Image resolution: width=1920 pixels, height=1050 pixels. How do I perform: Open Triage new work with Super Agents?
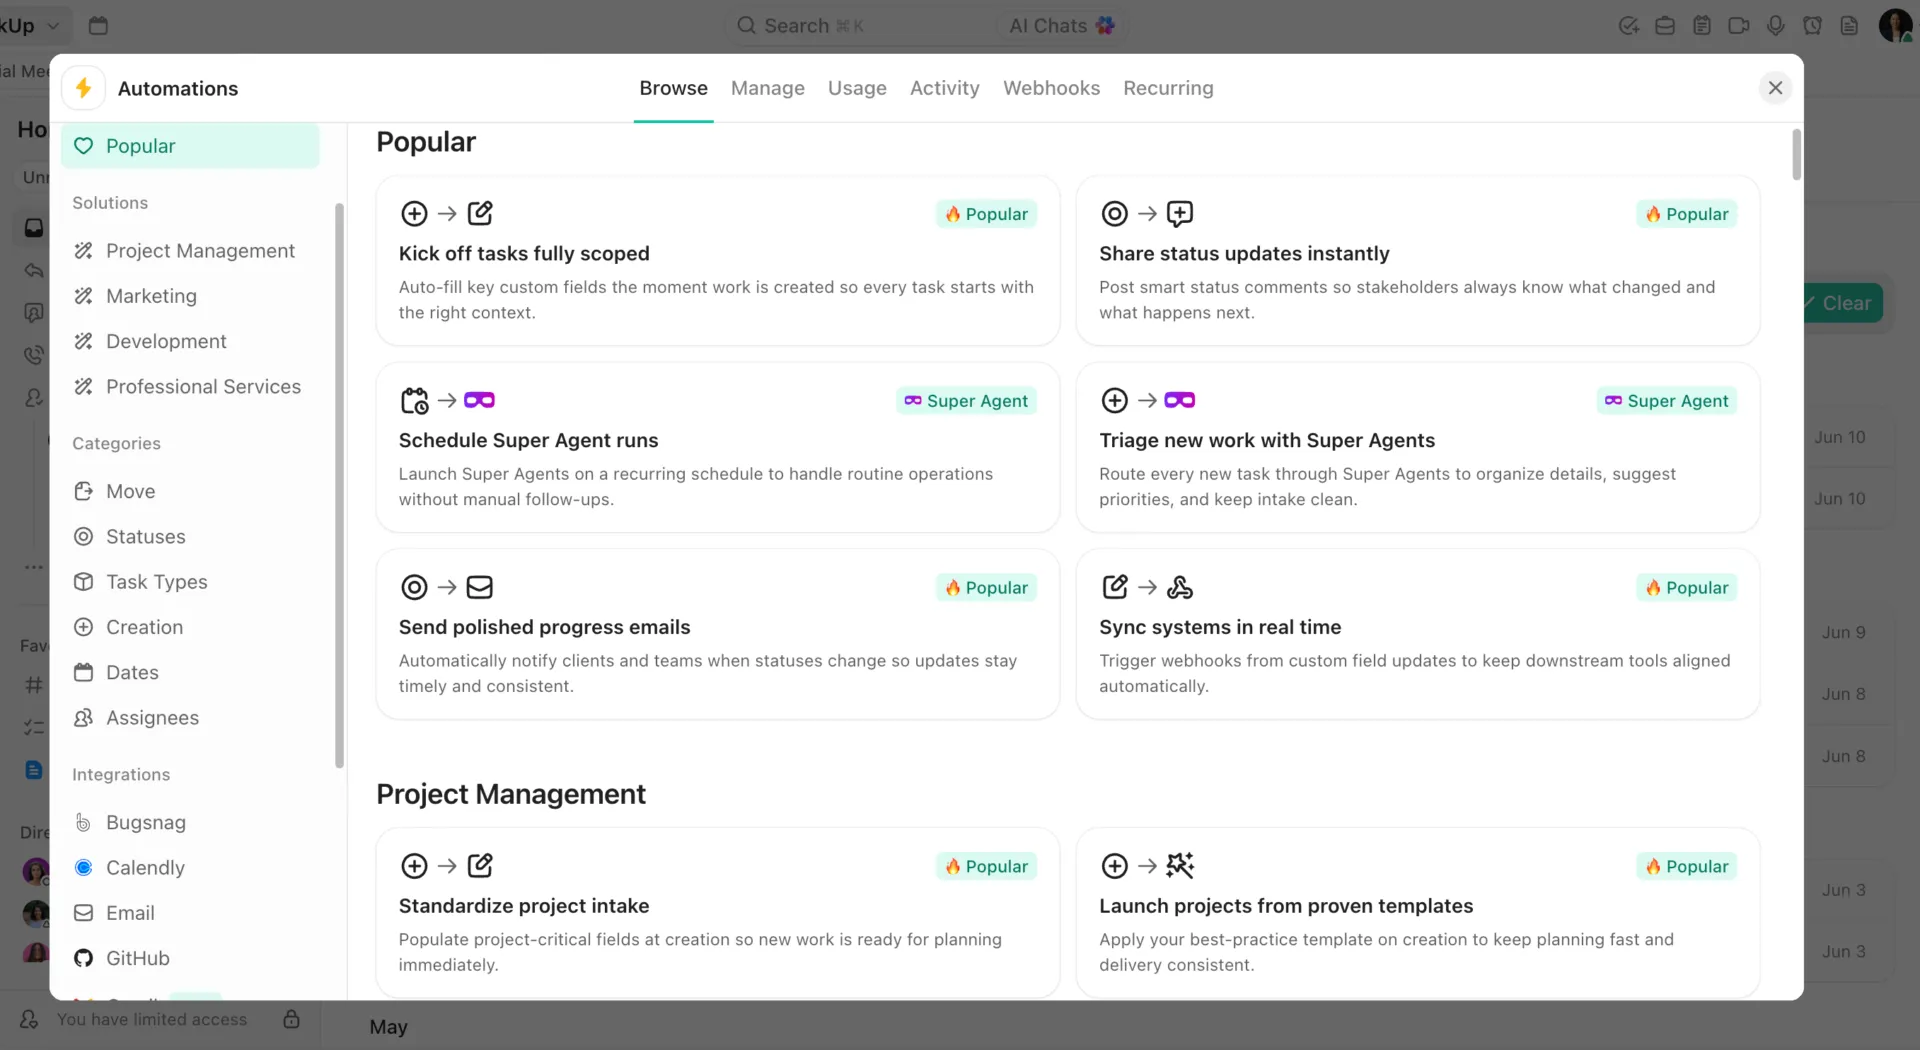pos(1417,448)
